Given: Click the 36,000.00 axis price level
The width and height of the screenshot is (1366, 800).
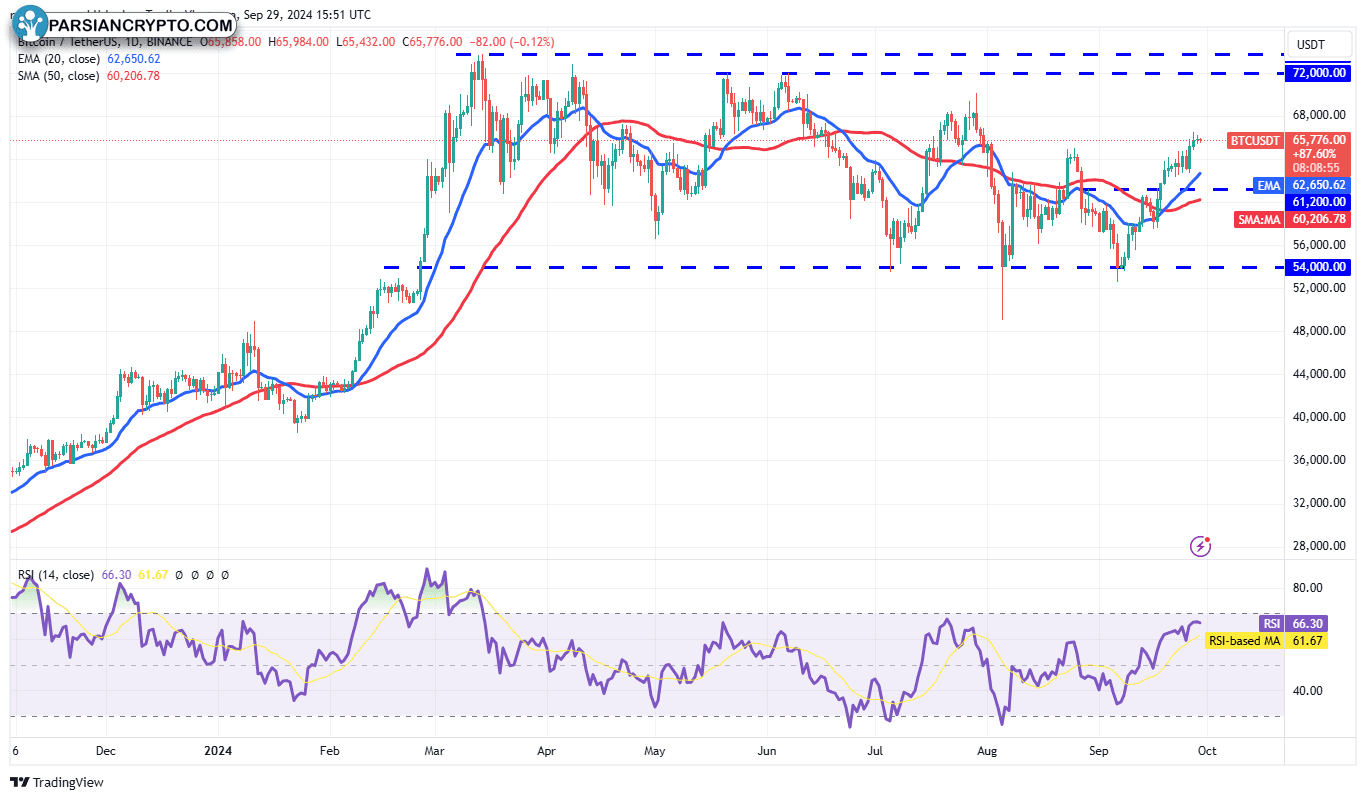Looking at the screenshot, I should (1319, 460).
